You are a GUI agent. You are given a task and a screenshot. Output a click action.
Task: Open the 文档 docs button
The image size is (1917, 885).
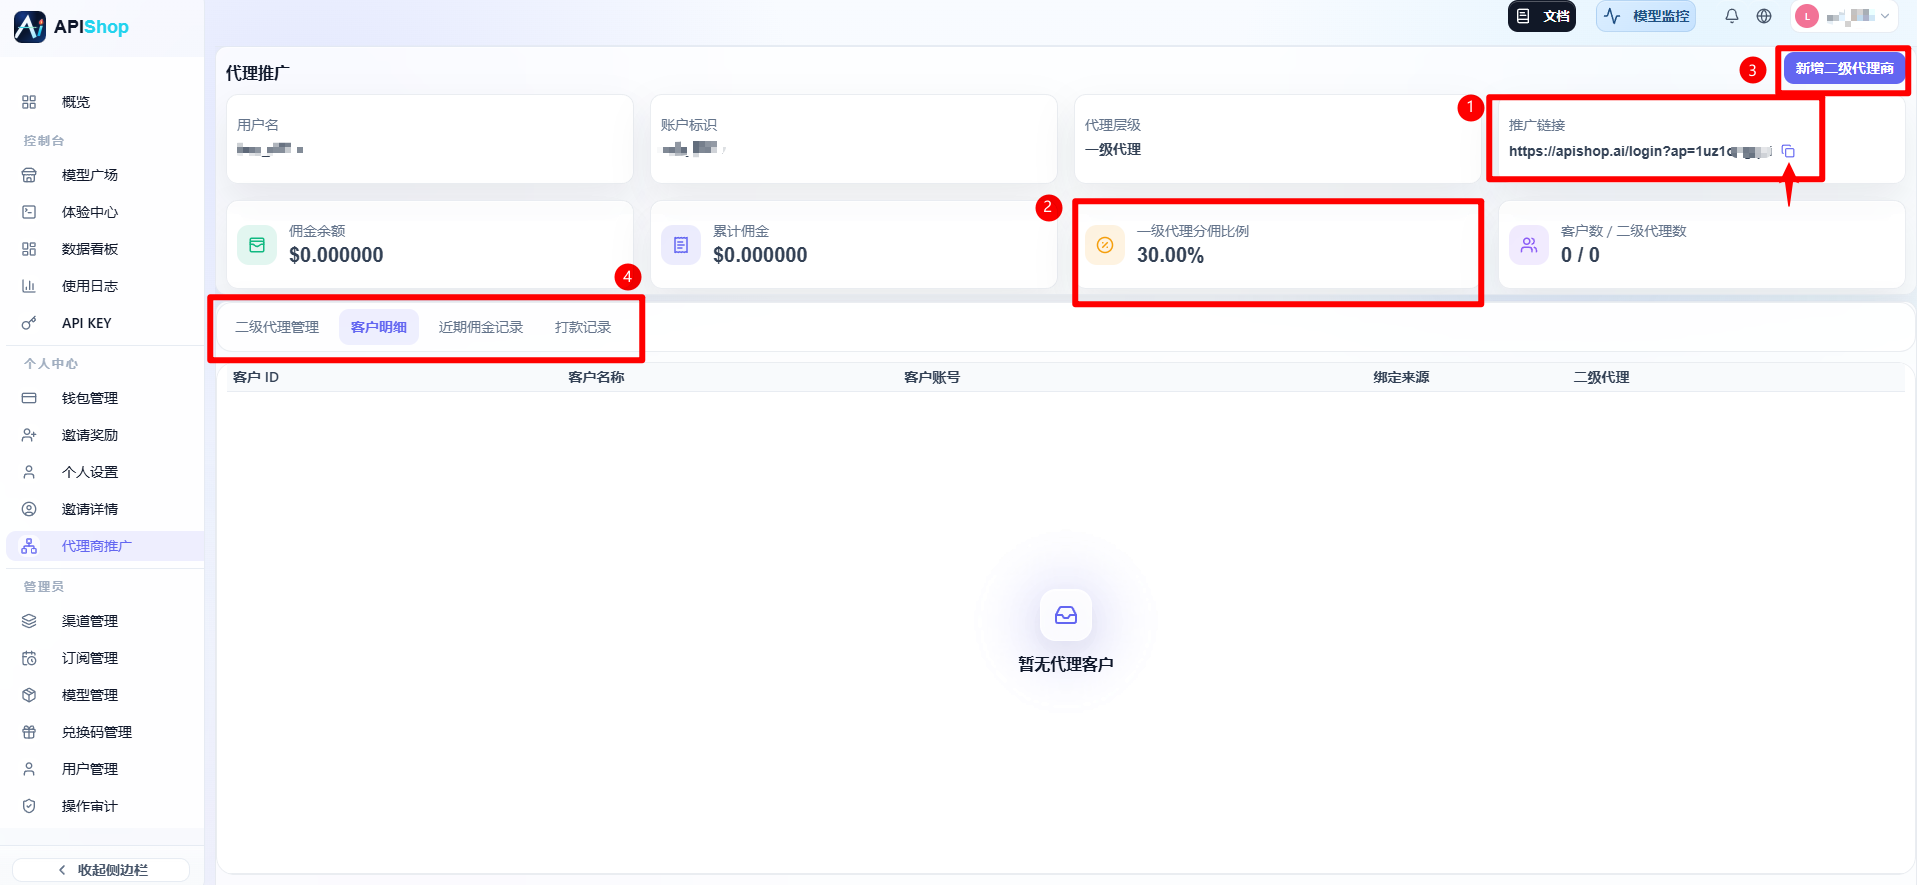point(1542,16)
